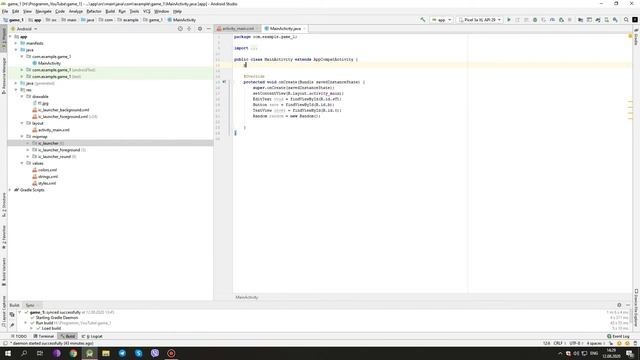This screenshot has width=640, height=360.
Task: Open Viber from the taskbar
Action: 155,353
